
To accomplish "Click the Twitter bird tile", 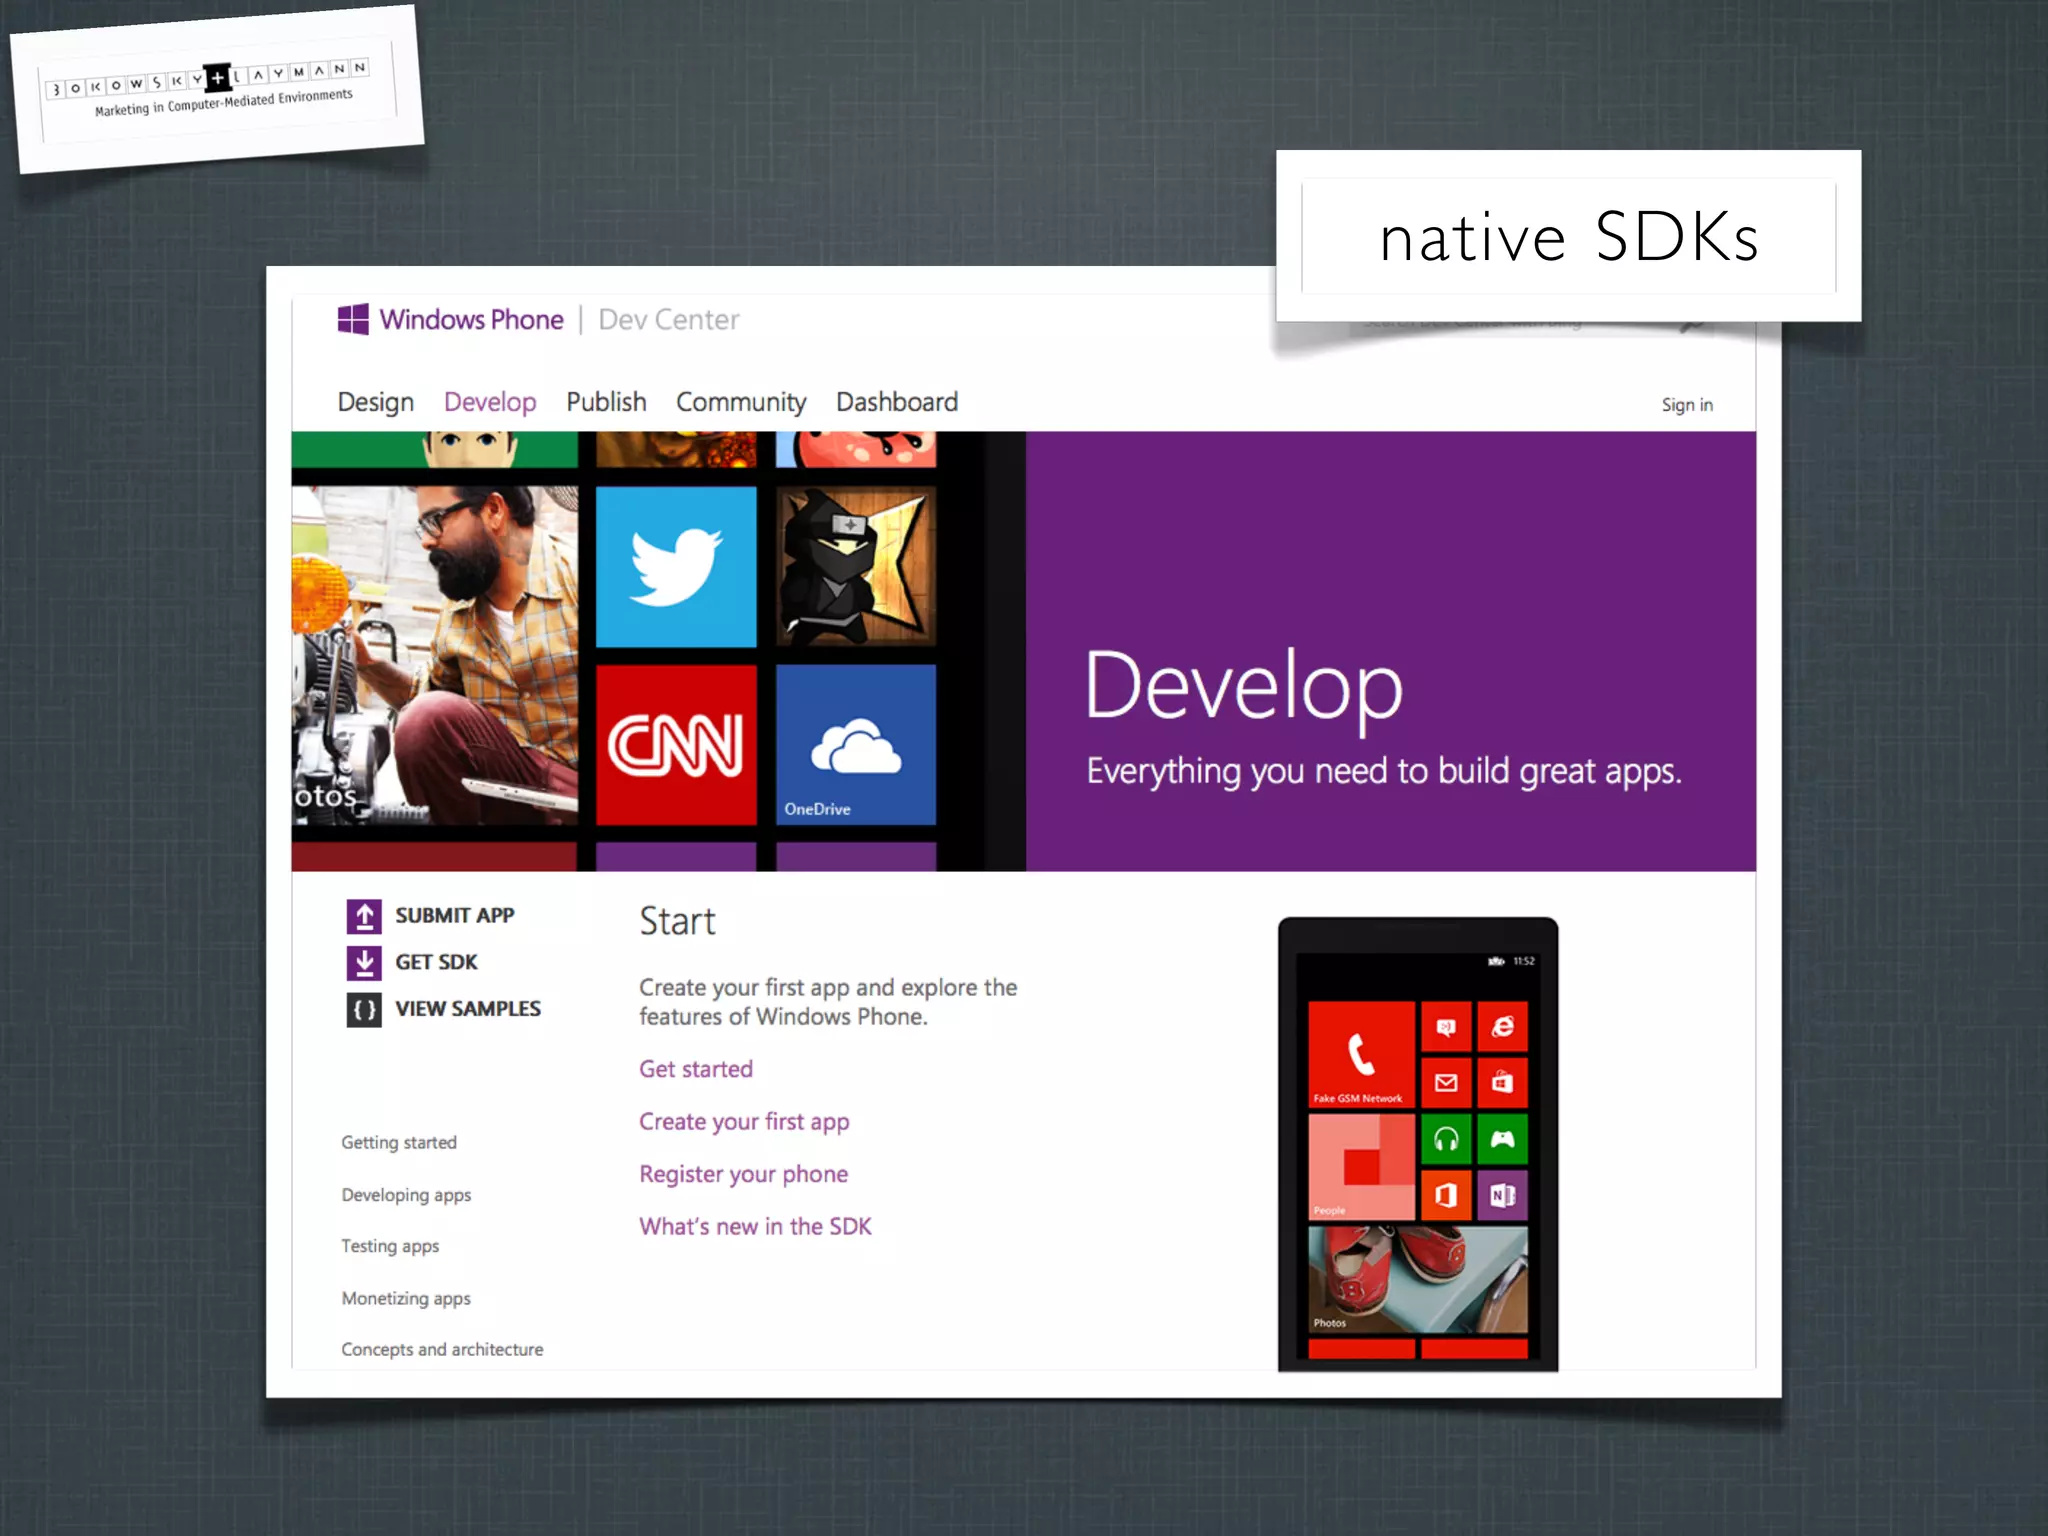I will pos(676,567).
